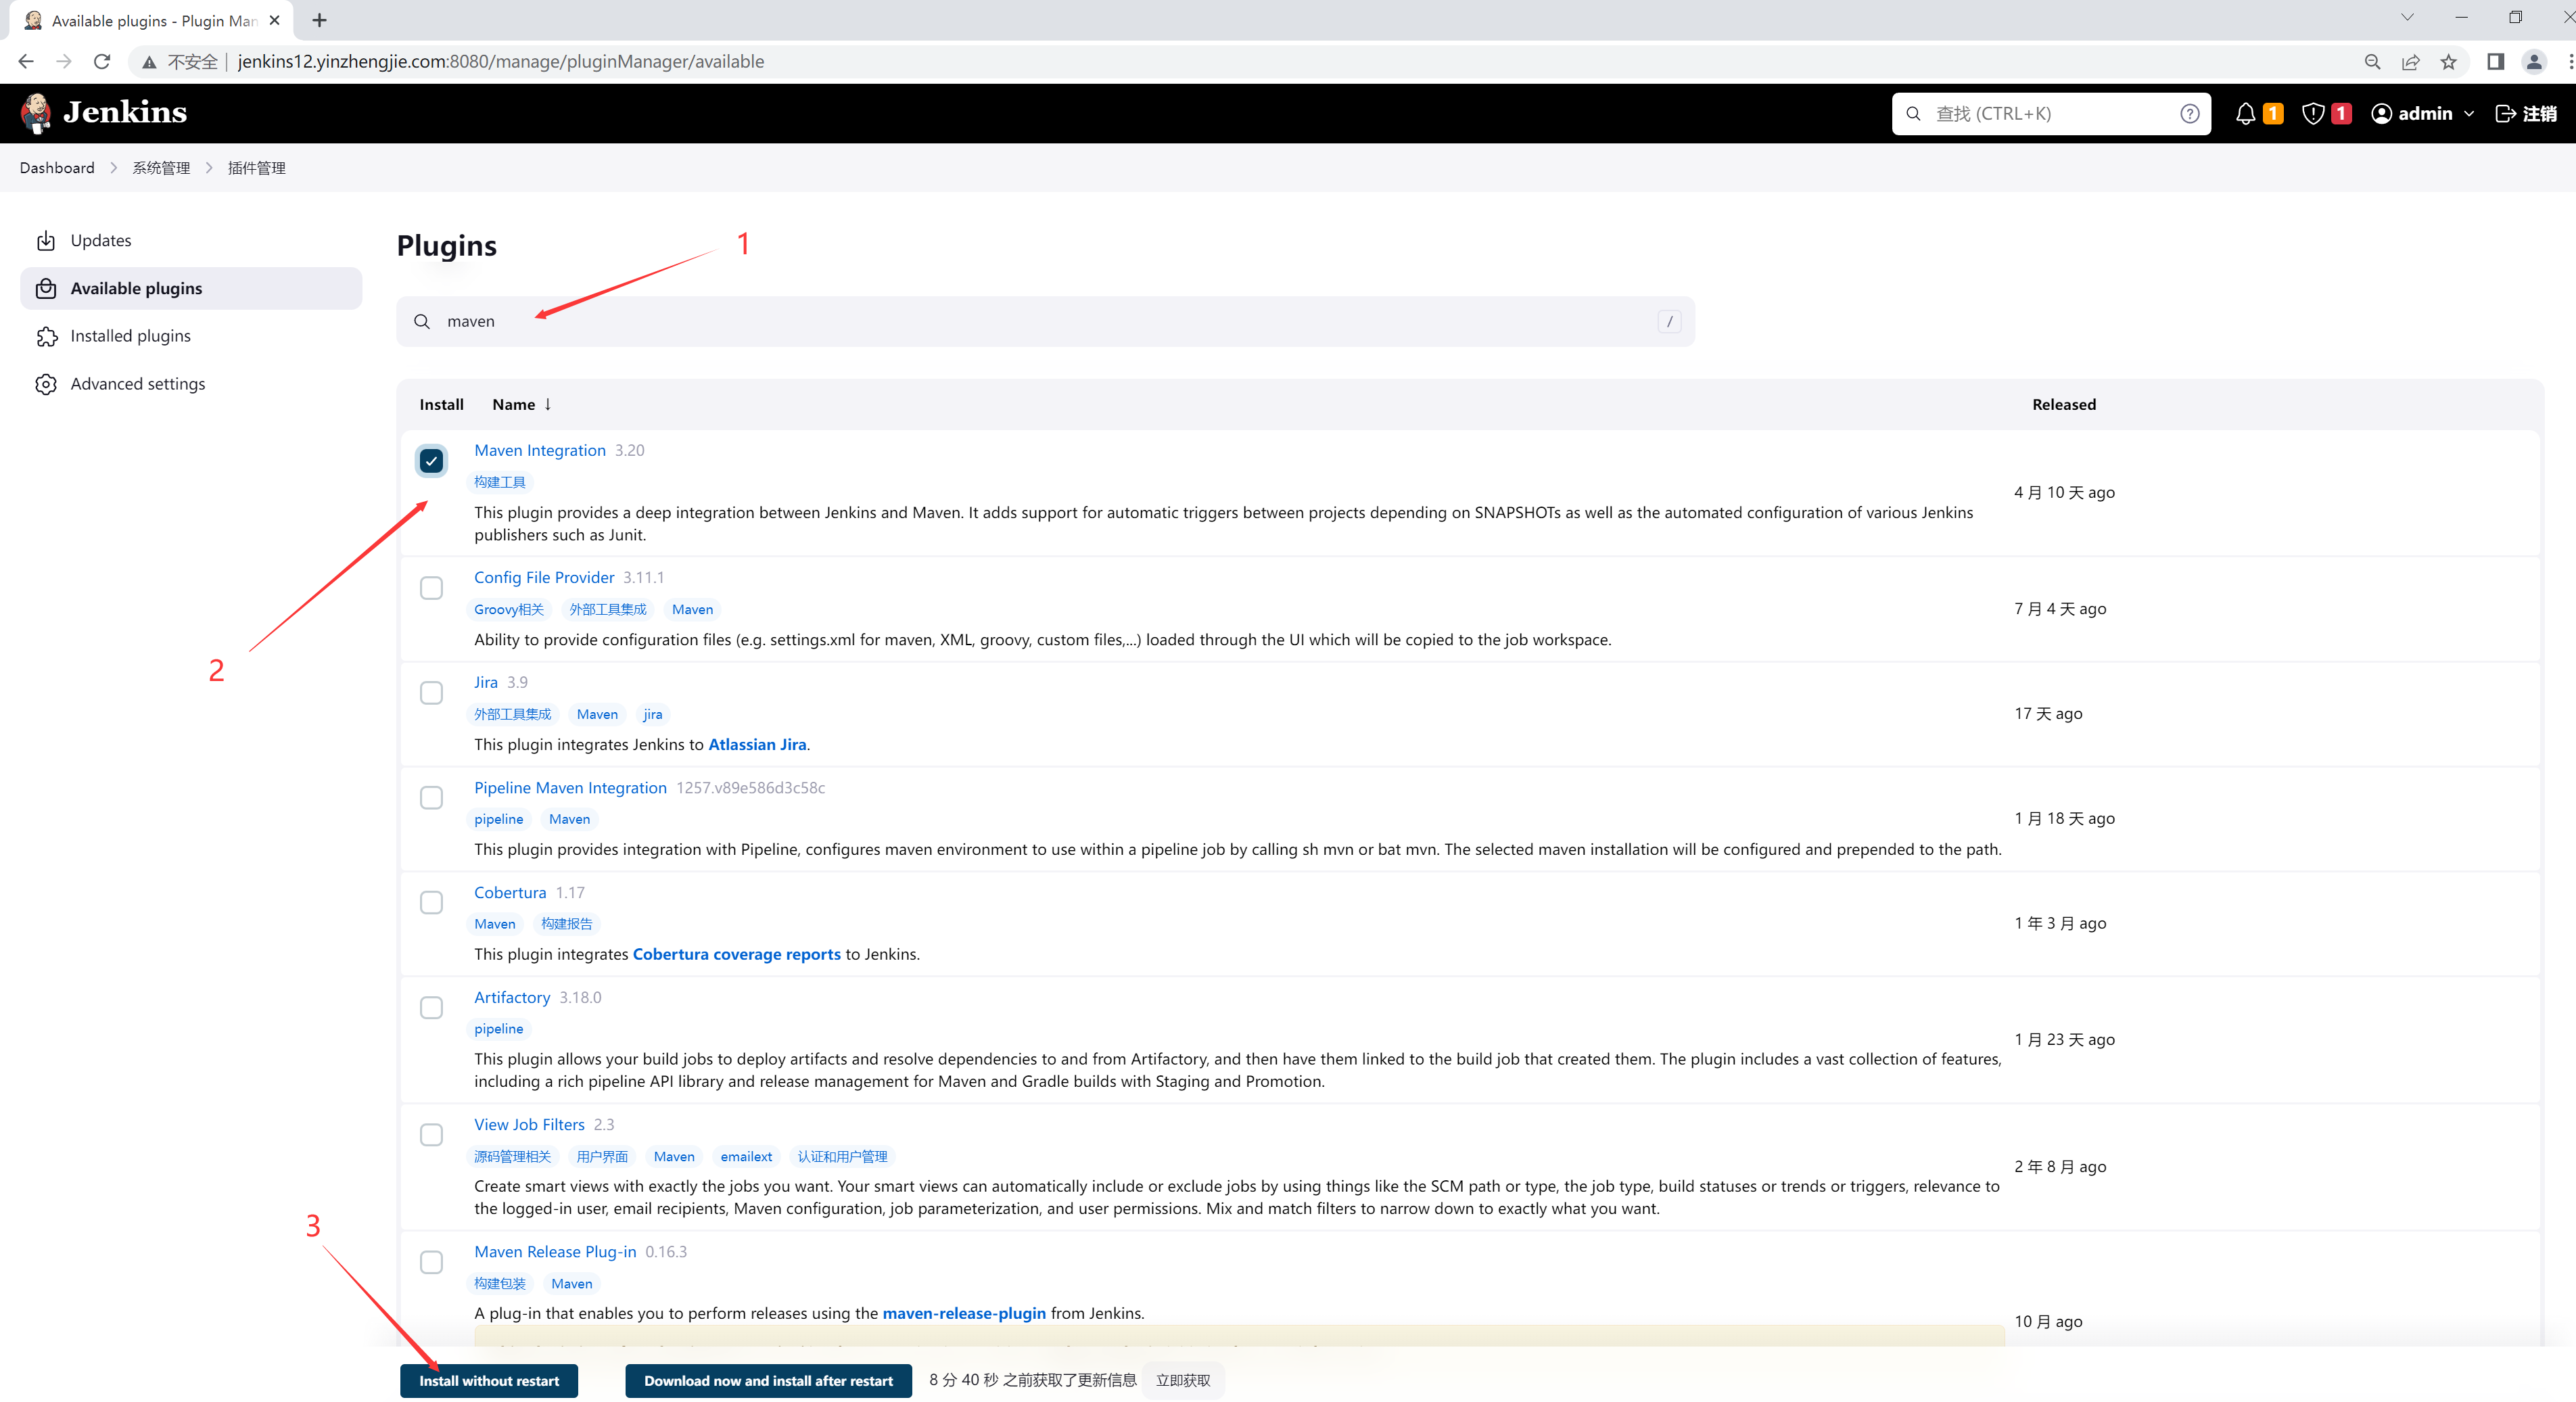Viewport: 2576px width, 1402px height.
Task: Click the Dashboard breadcrumb link
Action: pyautogui.click(x=57, y=168)
